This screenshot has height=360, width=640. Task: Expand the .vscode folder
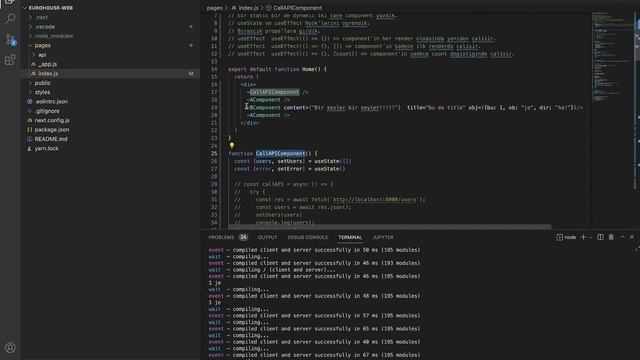[31, 27]
